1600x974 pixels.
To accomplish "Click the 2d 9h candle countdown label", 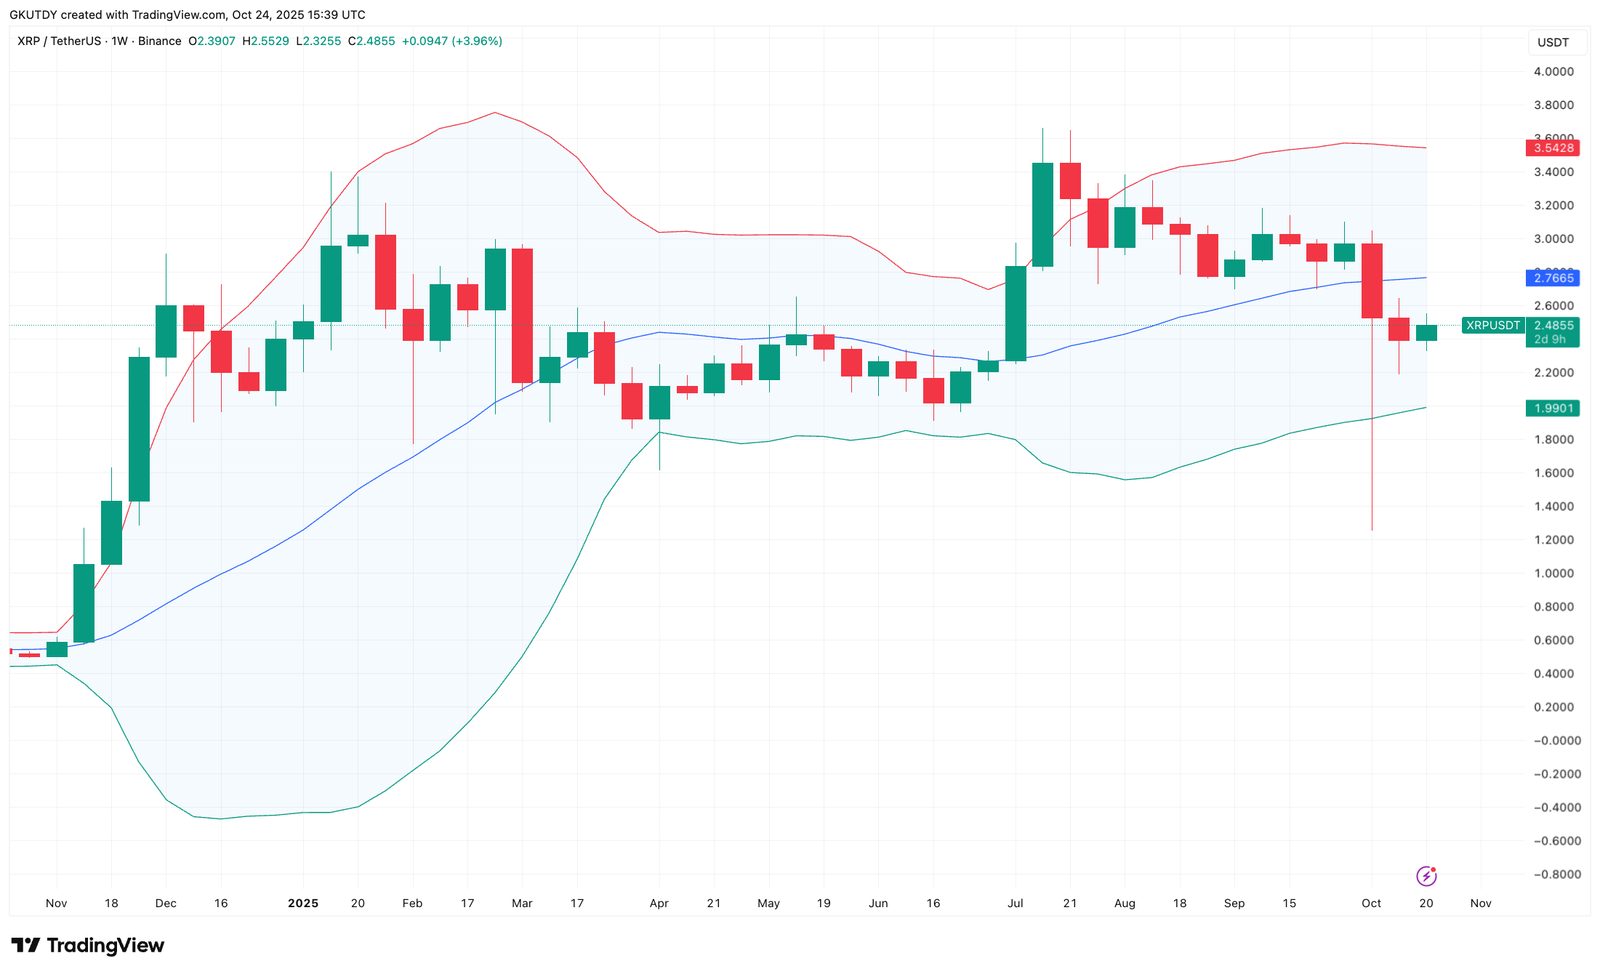I will coord(1549,340).
